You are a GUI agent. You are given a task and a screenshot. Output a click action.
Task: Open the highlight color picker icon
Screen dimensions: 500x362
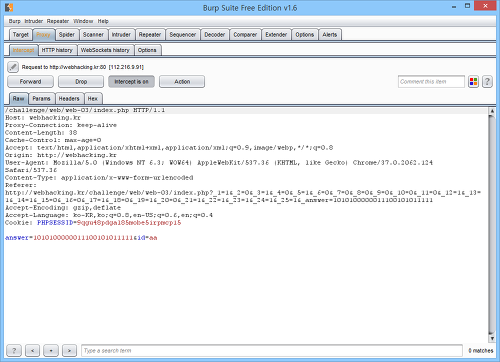coord(473,81)
